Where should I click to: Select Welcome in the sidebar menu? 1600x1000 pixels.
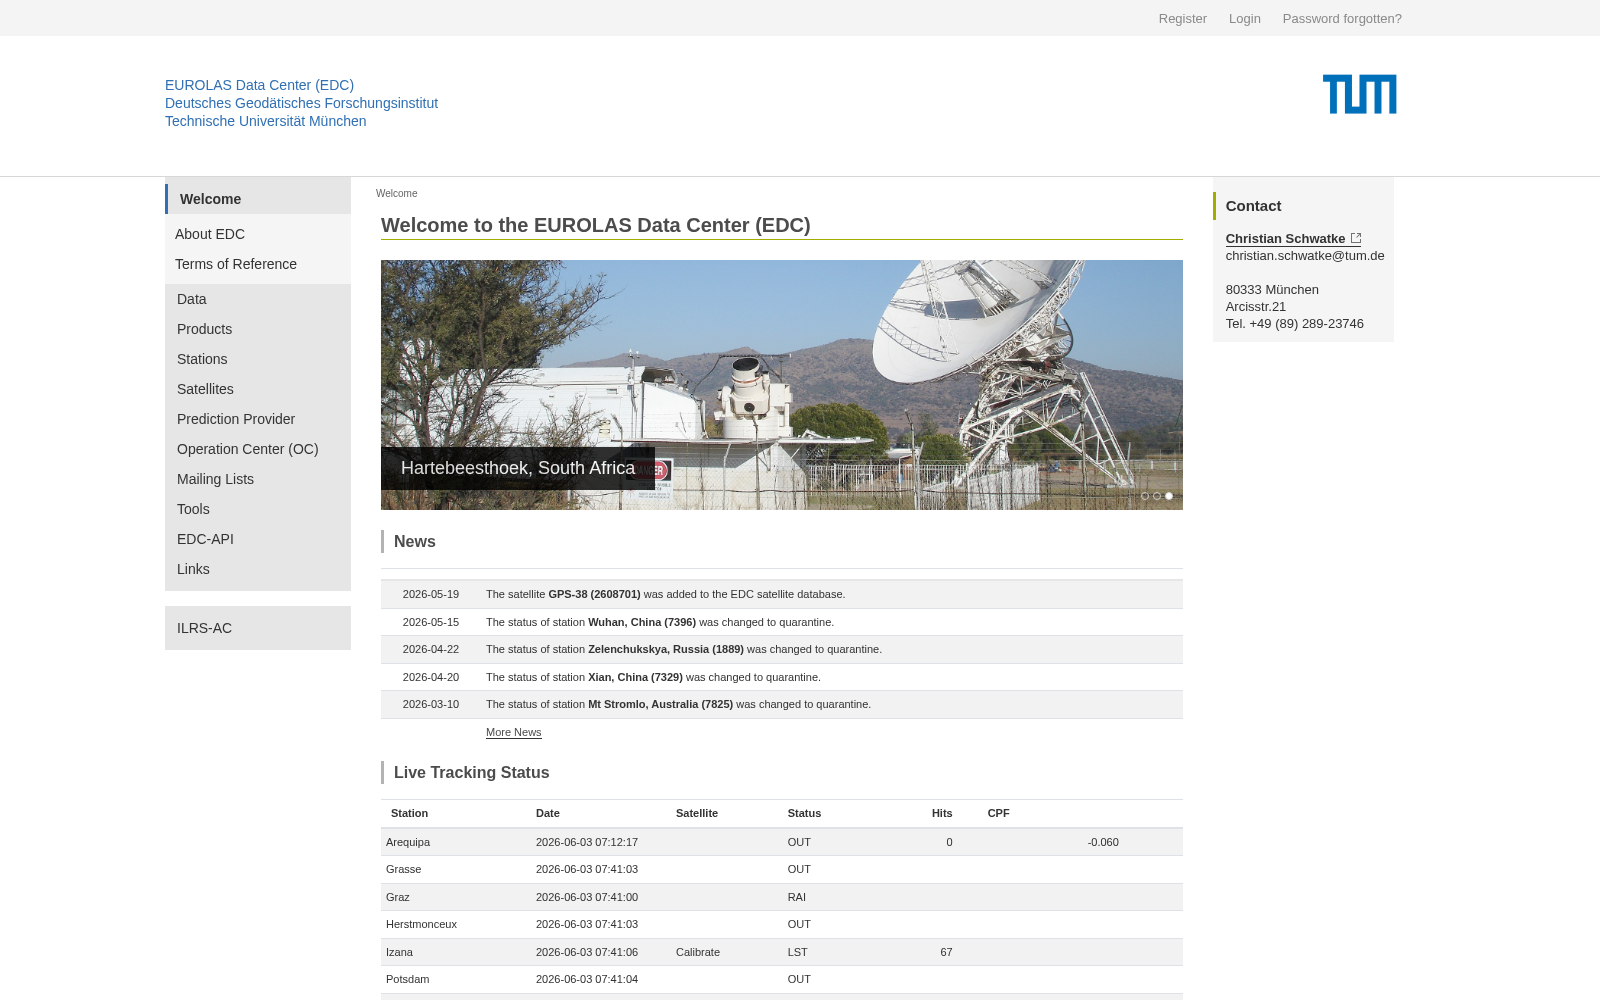click(258, 199)
